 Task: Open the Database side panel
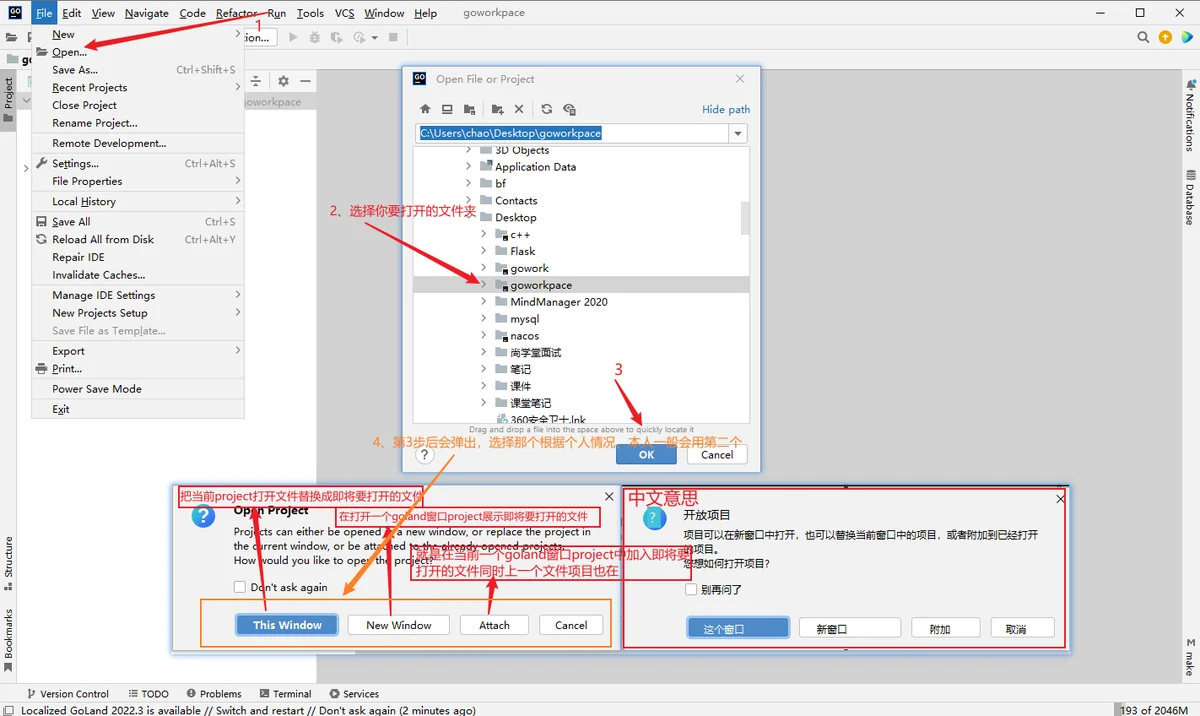click(1190, 198)
